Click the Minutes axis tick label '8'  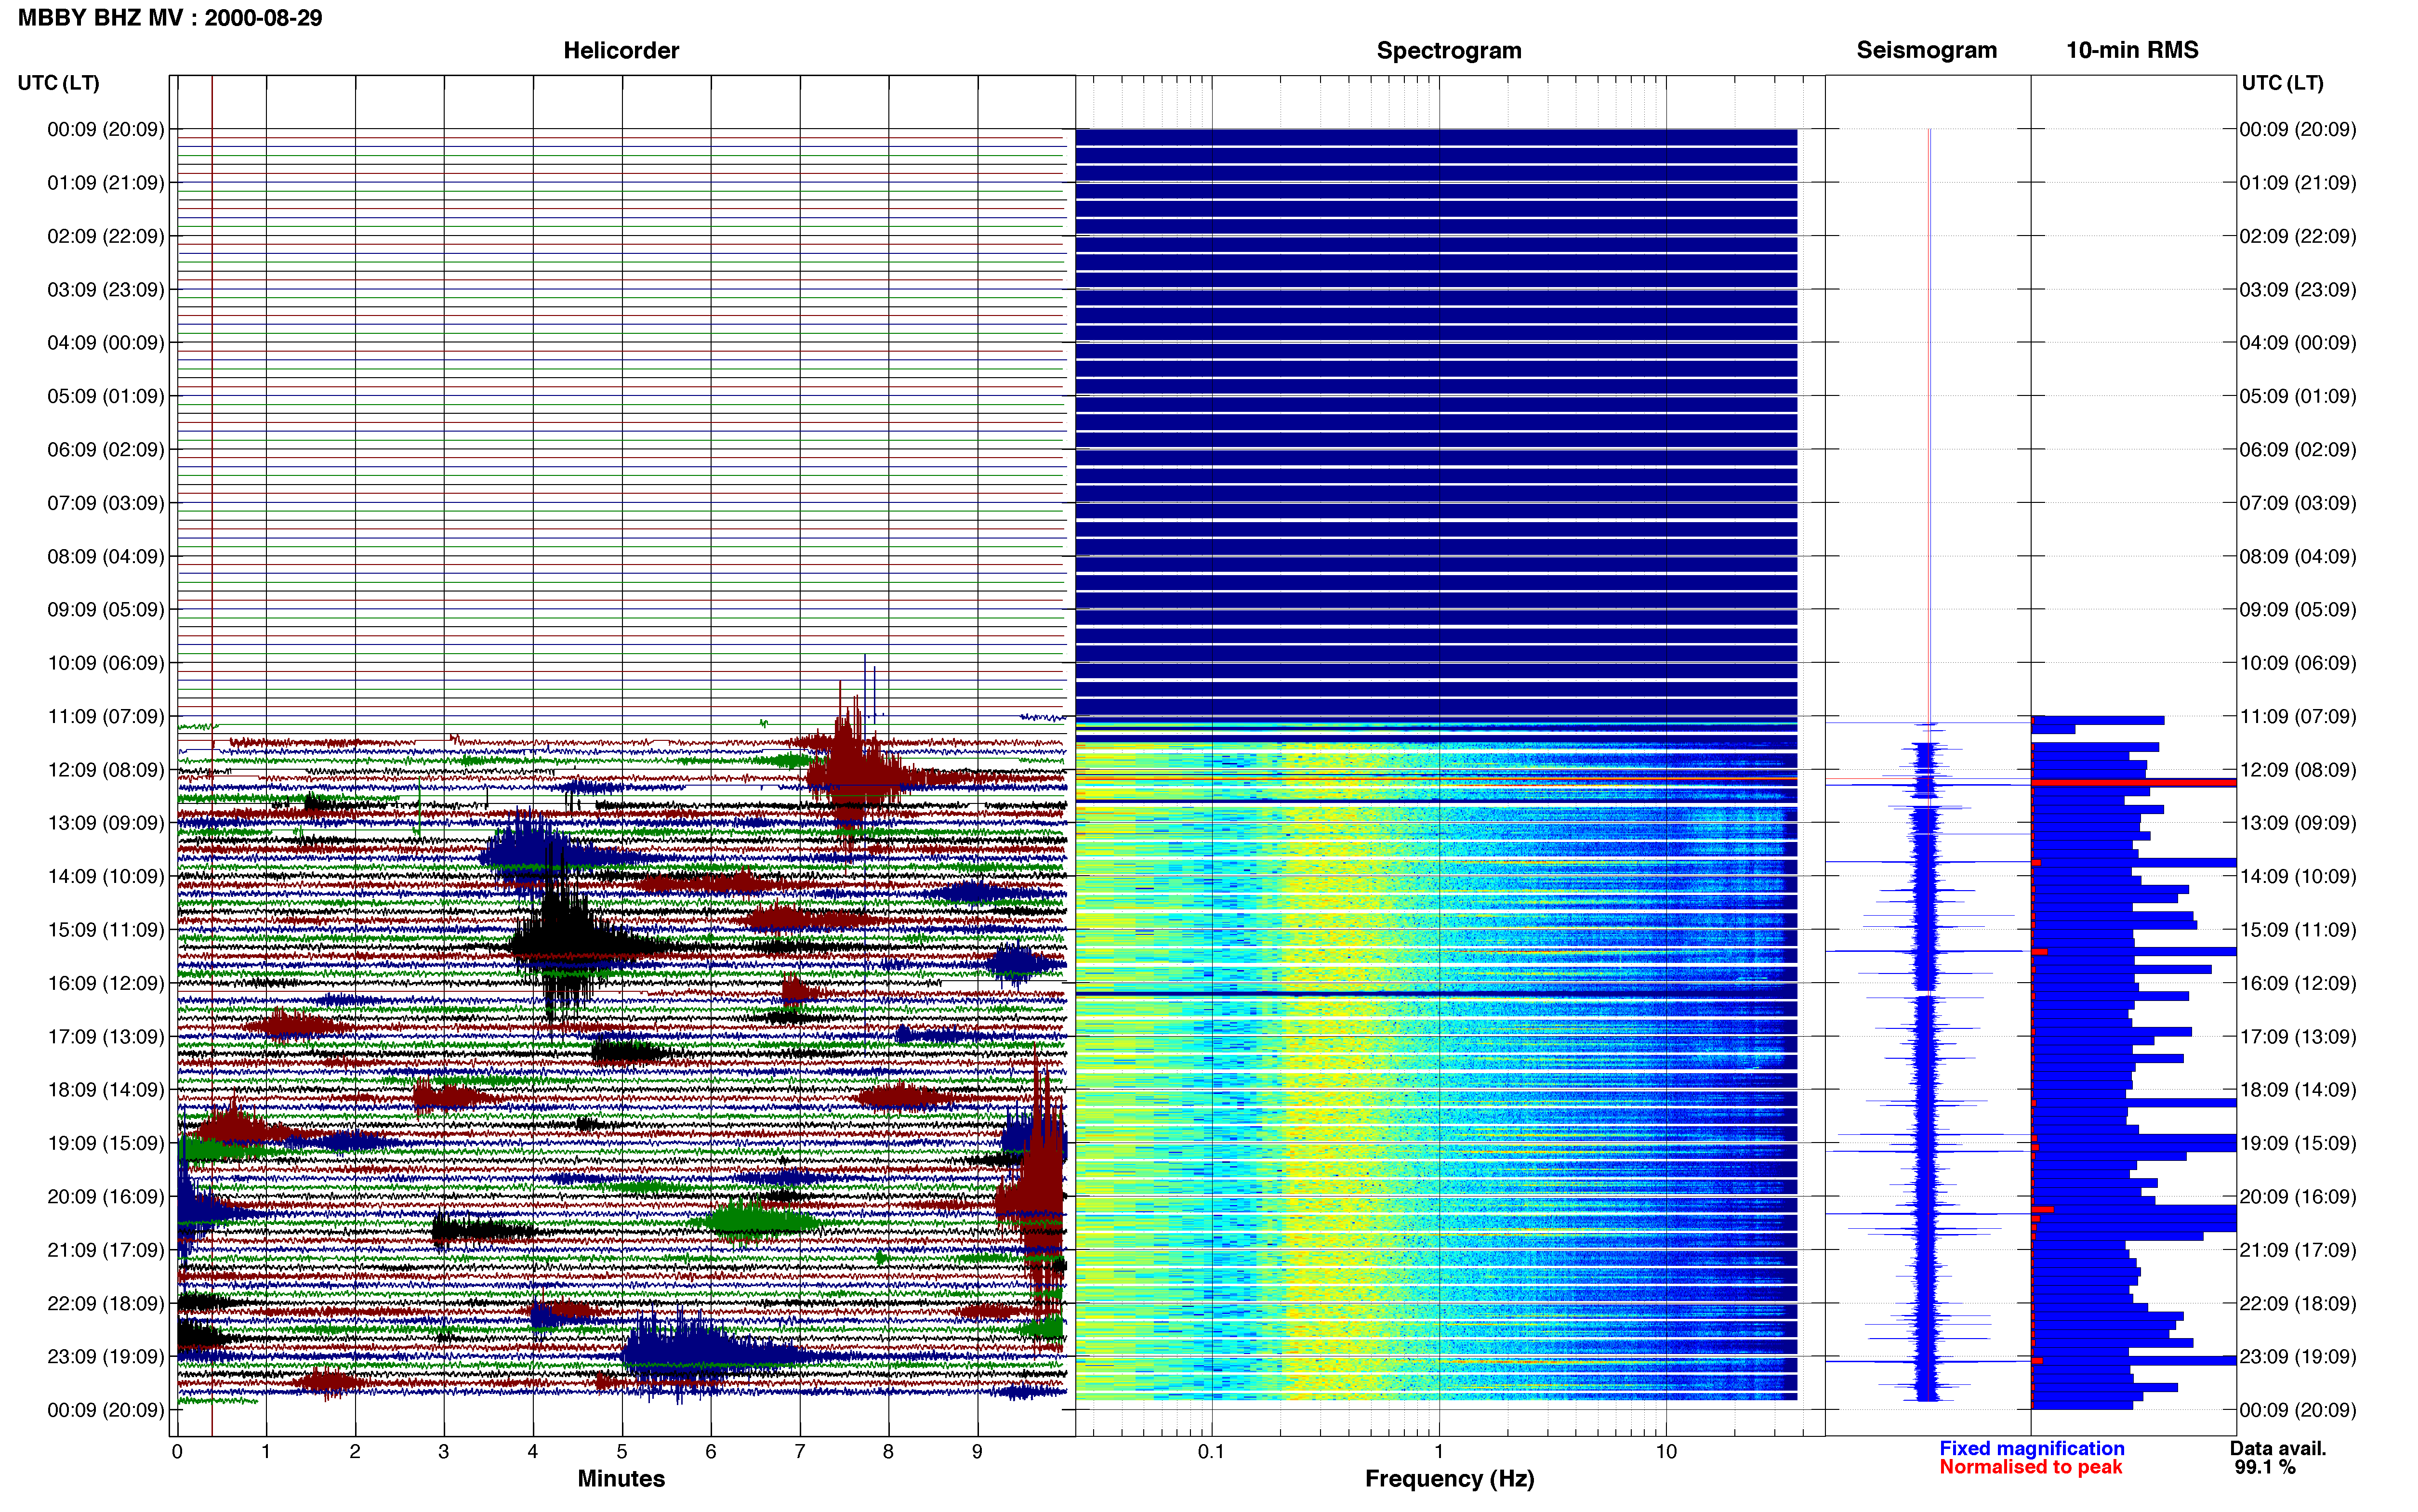click(x=888, y=1452)
